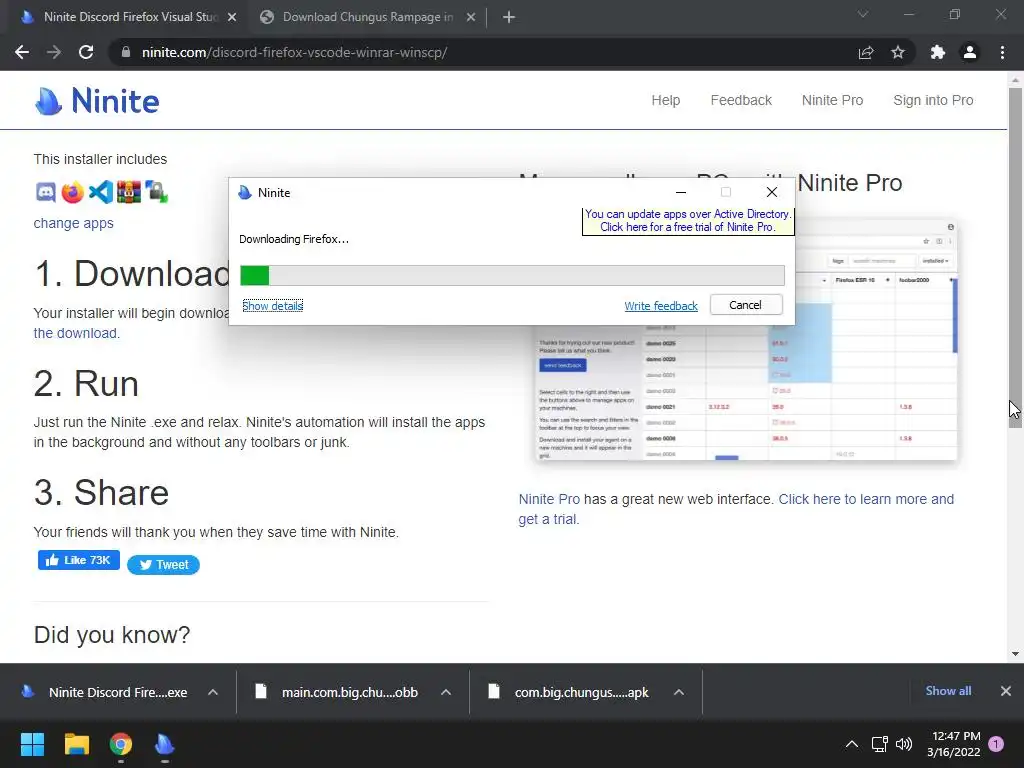Minimize the Ninite installer dialog
The width and height of the screenshot is (1024, 768).
coord(681,192)
